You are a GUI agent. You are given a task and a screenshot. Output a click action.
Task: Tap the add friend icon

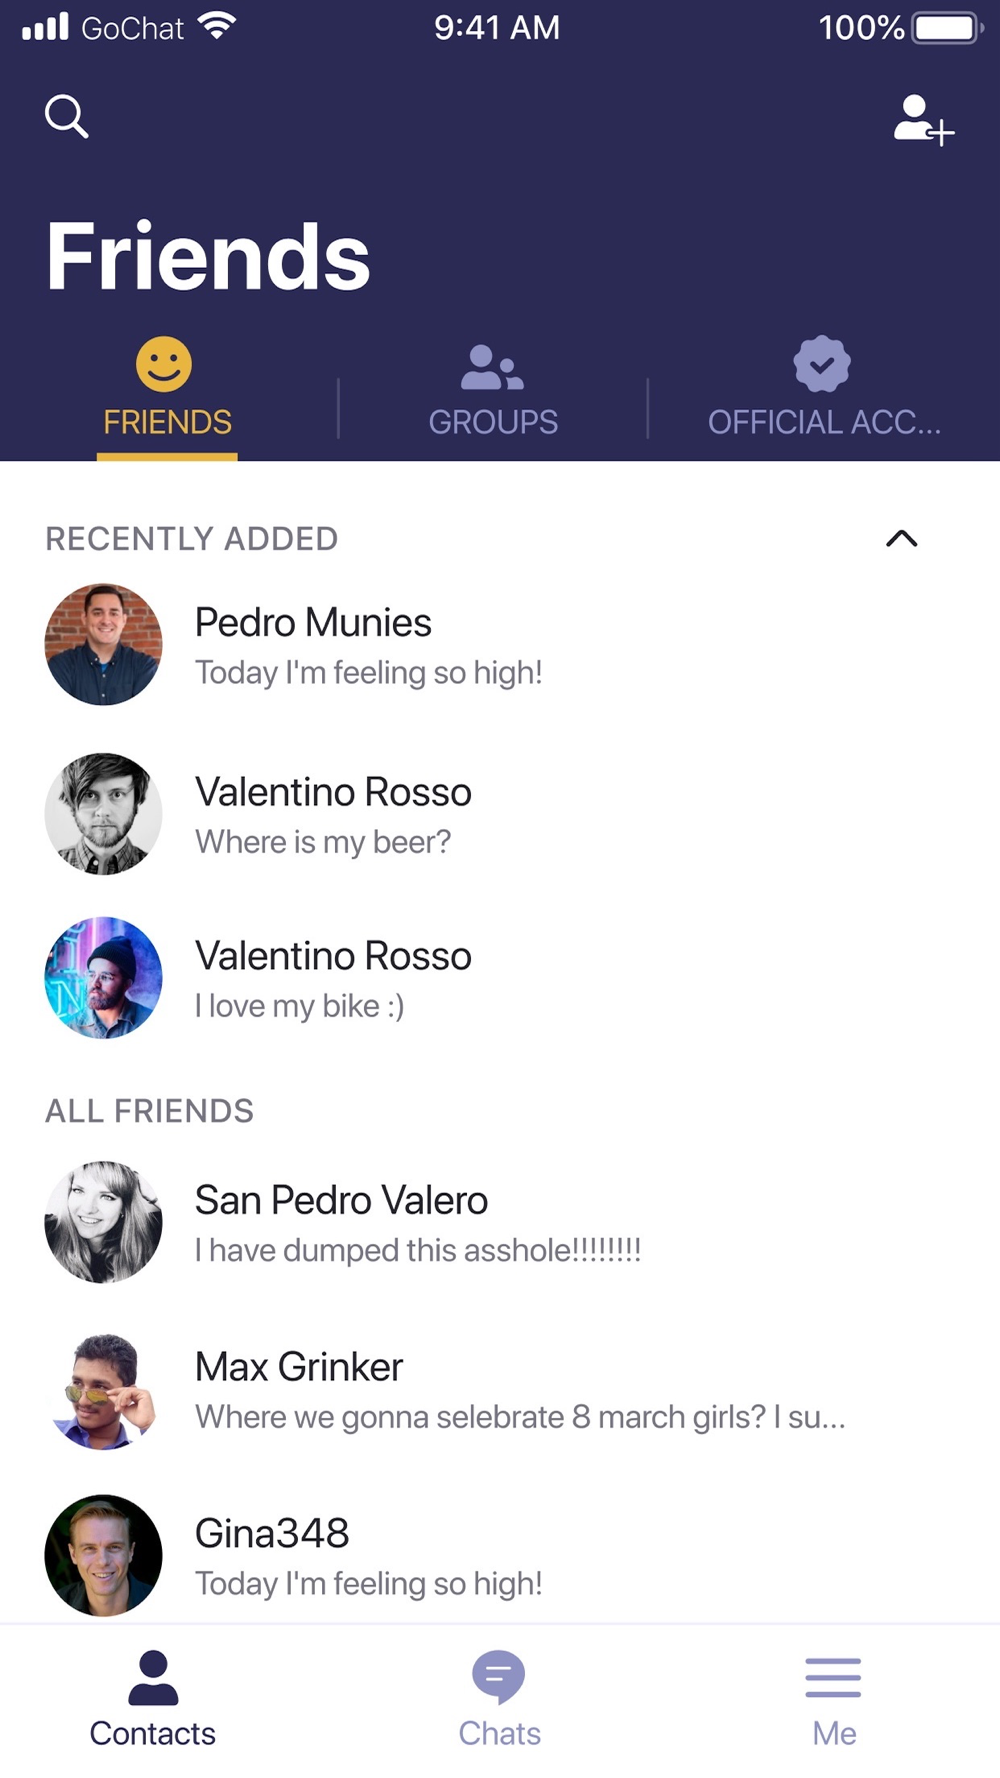924,120
